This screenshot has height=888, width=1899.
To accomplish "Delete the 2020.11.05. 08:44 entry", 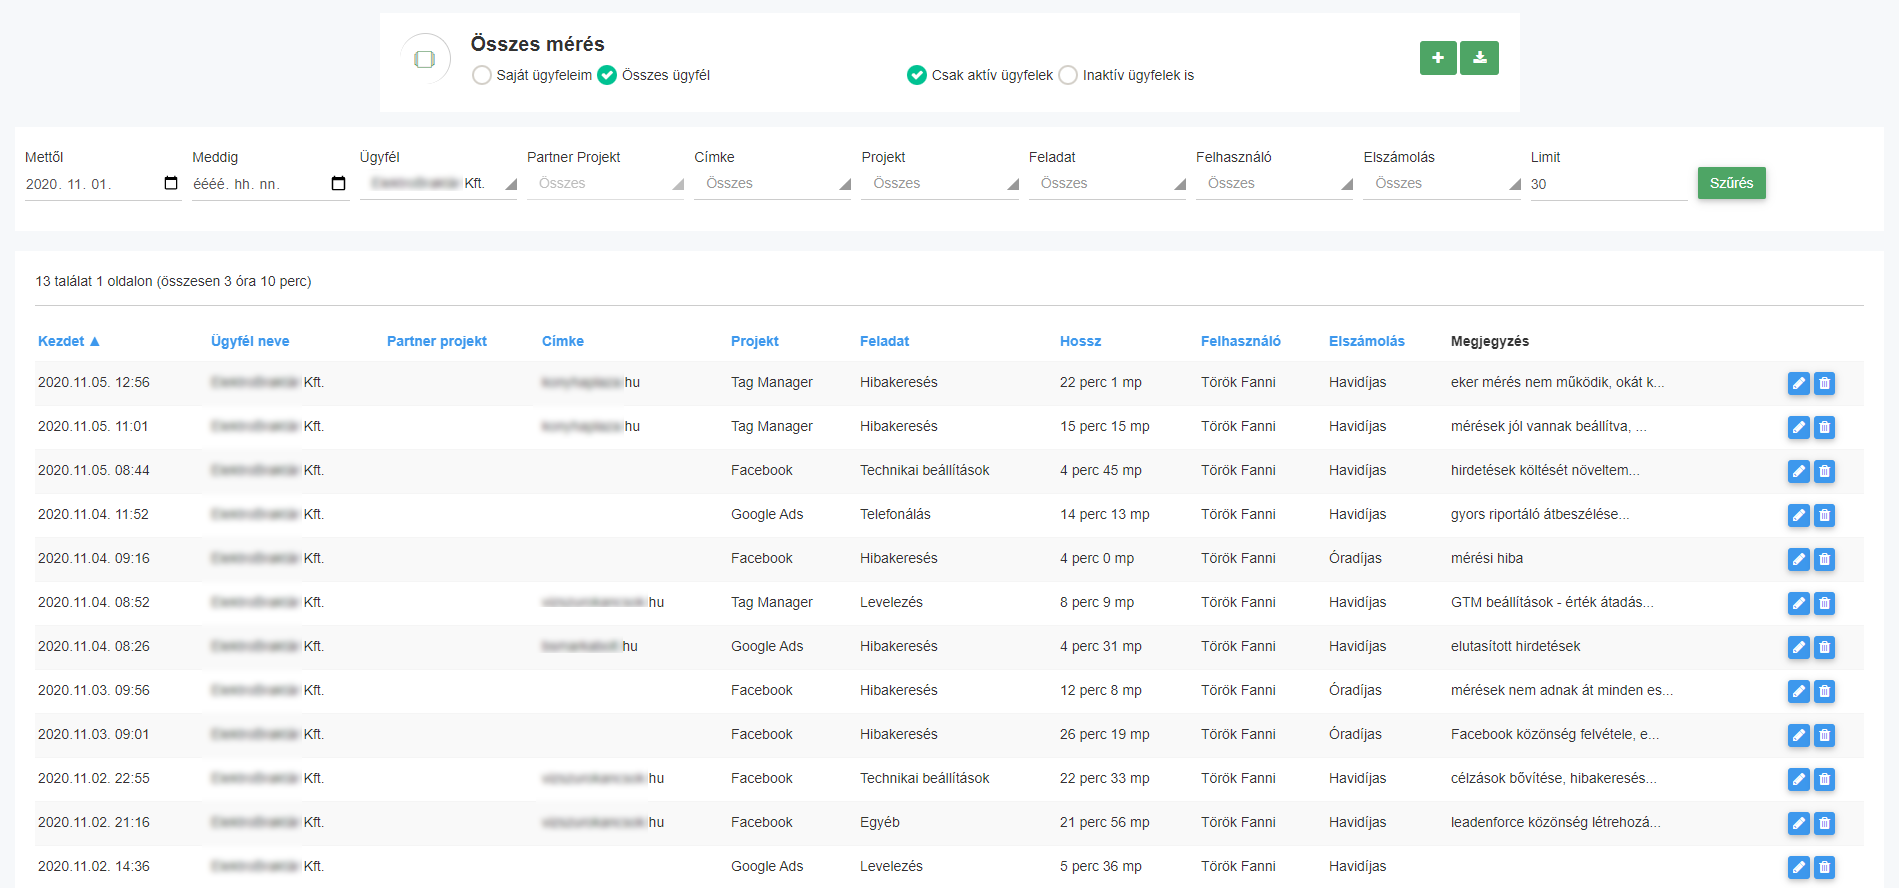I will tap(1824, 471).
